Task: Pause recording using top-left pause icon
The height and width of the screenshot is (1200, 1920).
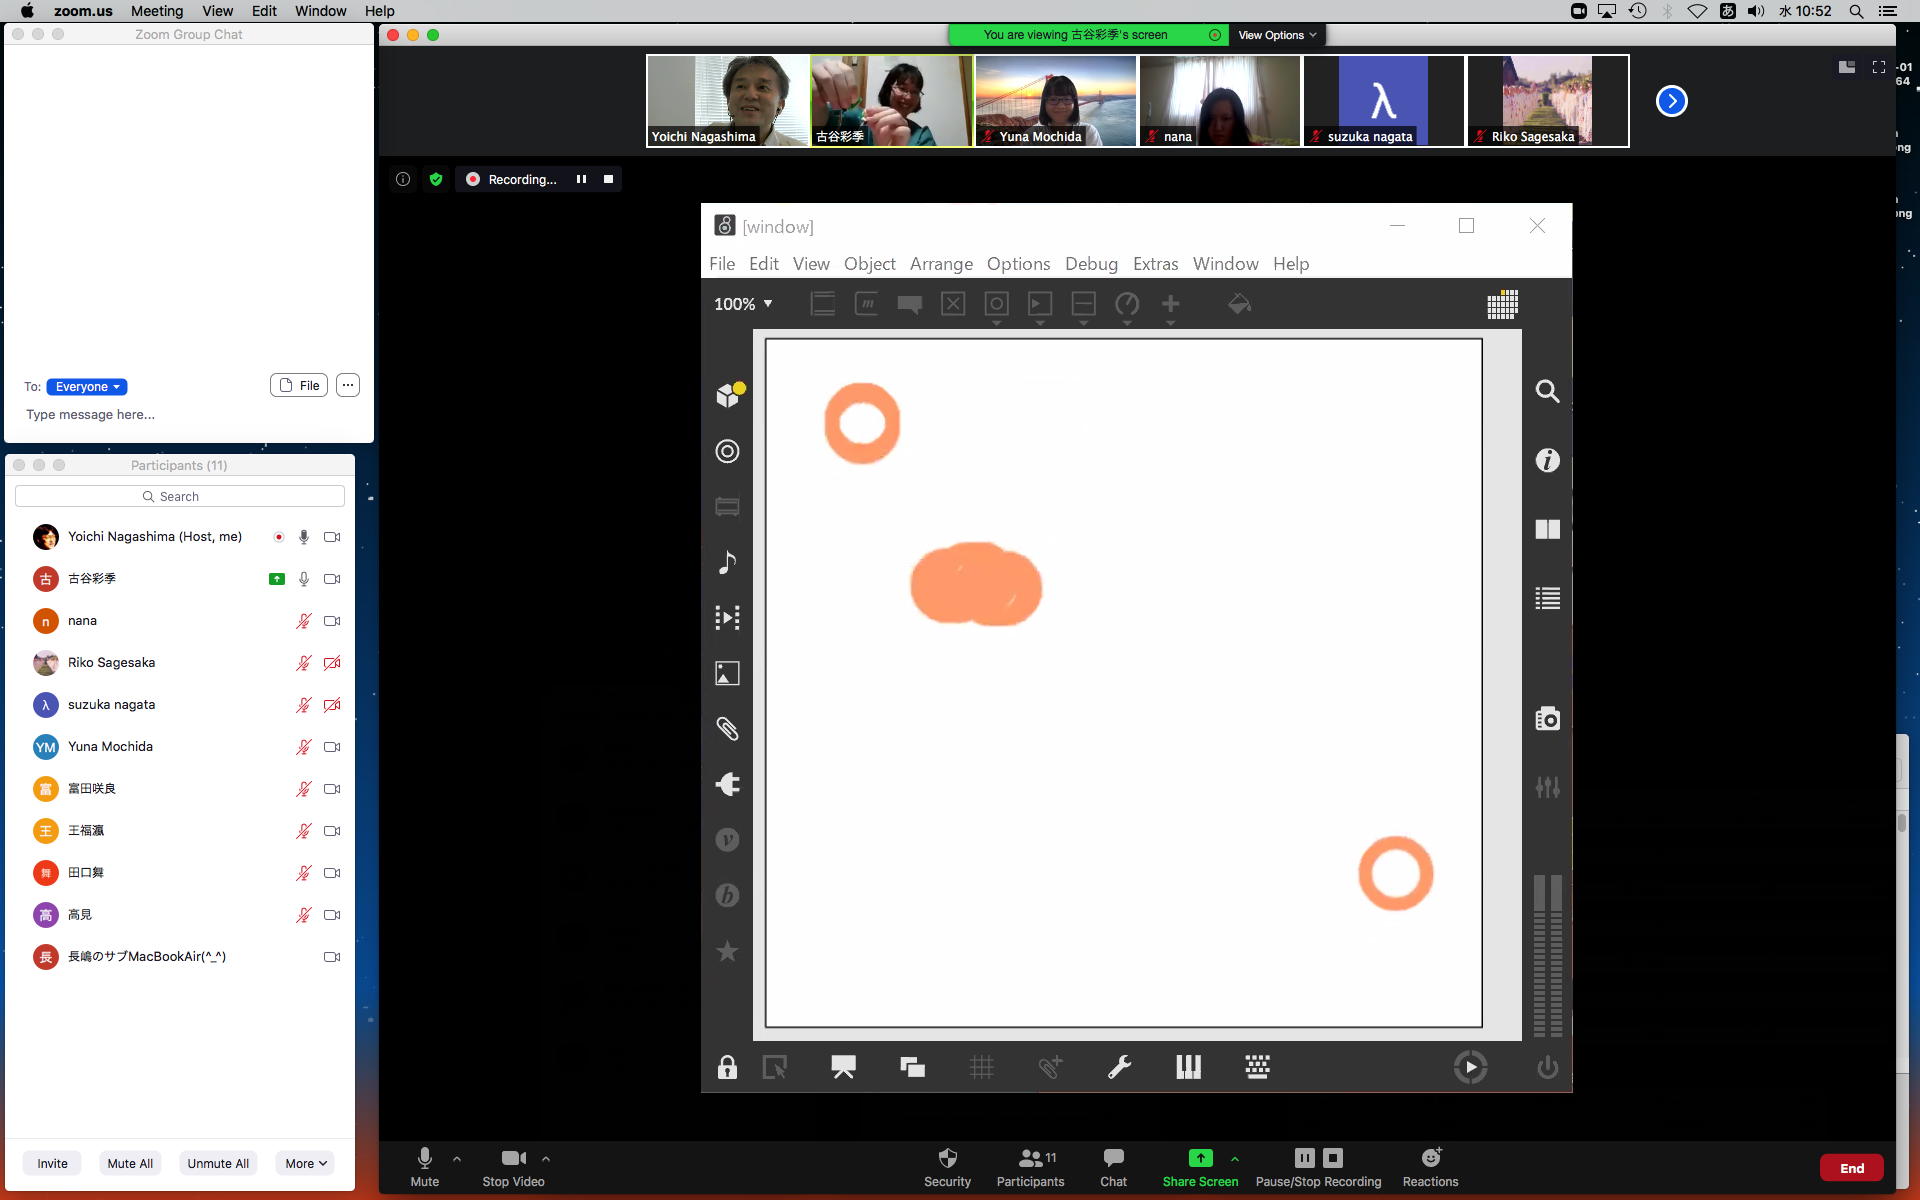Action: tap(581, 179)
